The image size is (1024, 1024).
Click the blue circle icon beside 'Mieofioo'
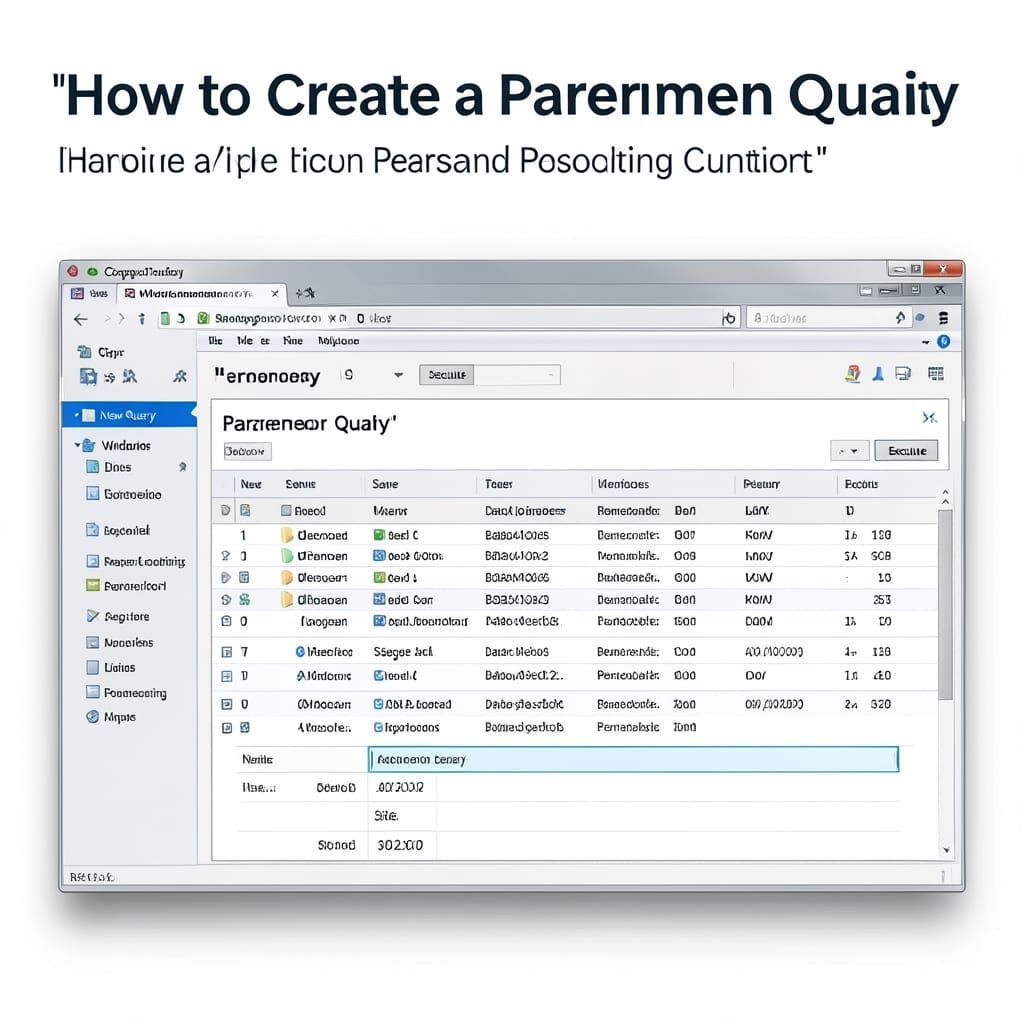click(x=300, y=652)
